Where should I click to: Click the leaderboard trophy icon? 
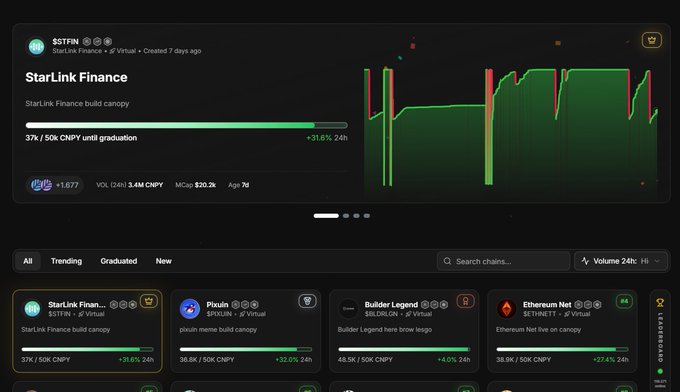coord(660,302)
